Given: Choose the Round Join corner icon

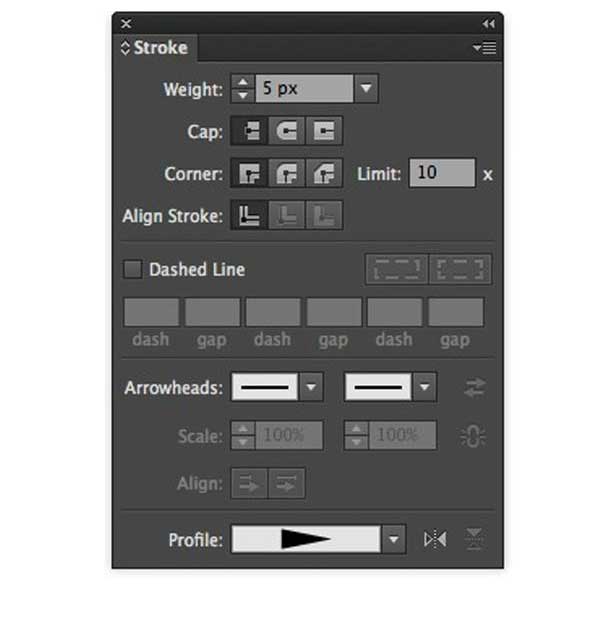Looking at the screenshot, I should pos(287,174).
